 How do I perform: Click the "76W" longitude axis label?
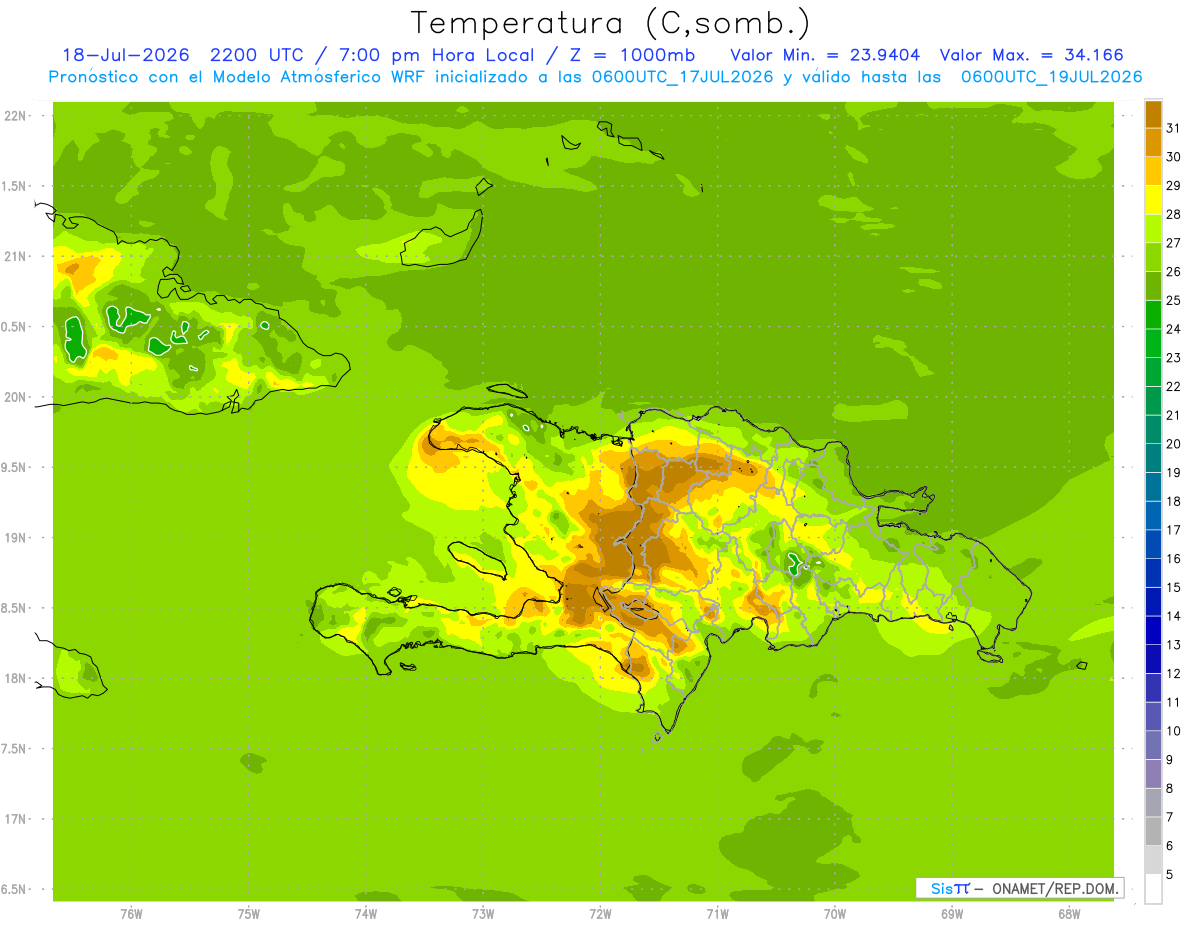point(131,913)
